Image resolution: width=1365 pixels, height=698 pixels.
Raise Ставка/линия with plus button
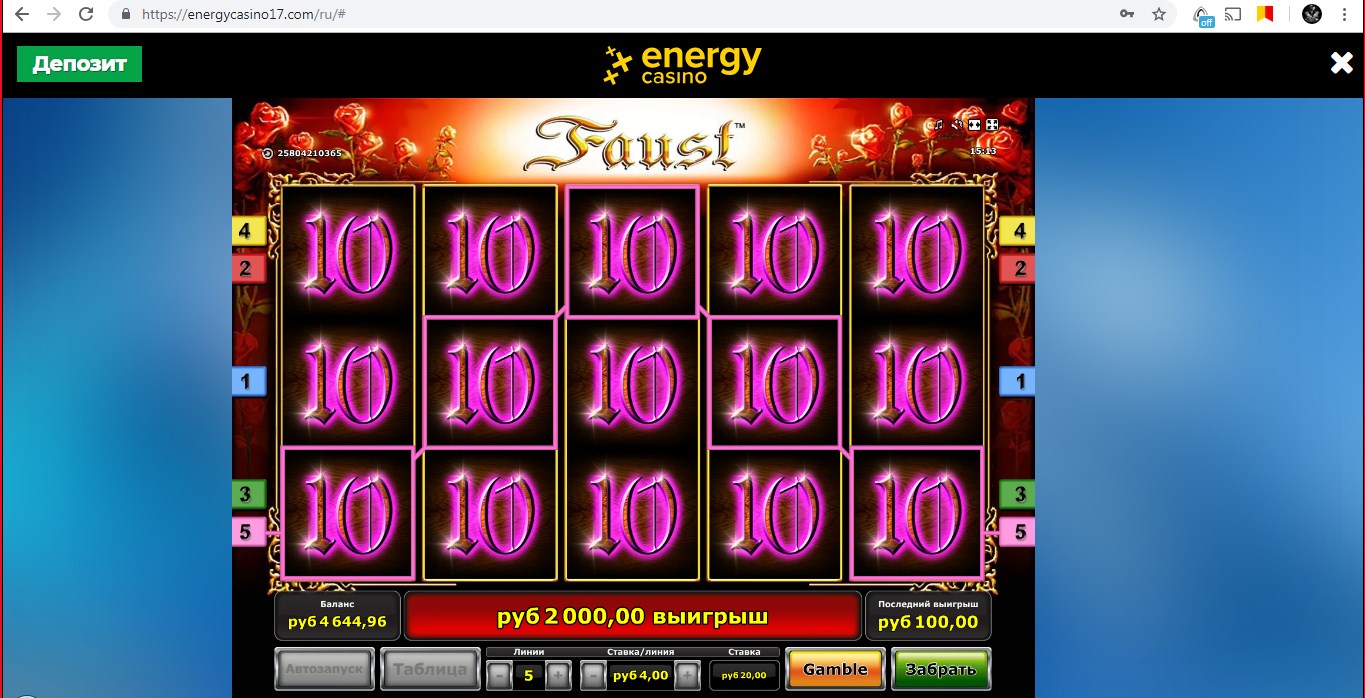[687, 675]
